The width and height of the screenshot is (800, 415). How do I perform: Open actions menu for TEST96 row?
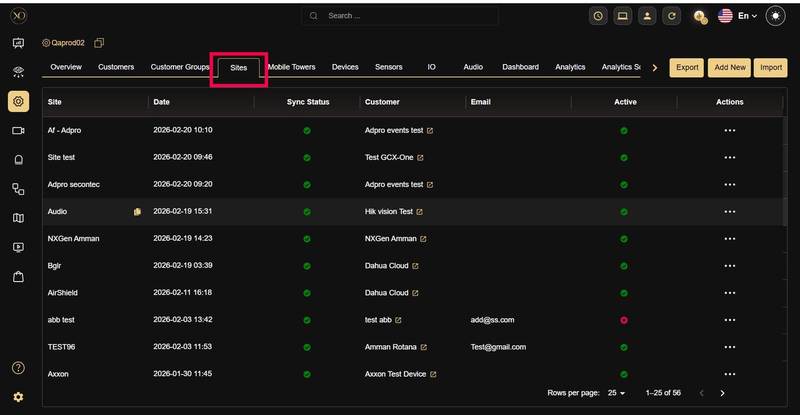coord(730,347)
